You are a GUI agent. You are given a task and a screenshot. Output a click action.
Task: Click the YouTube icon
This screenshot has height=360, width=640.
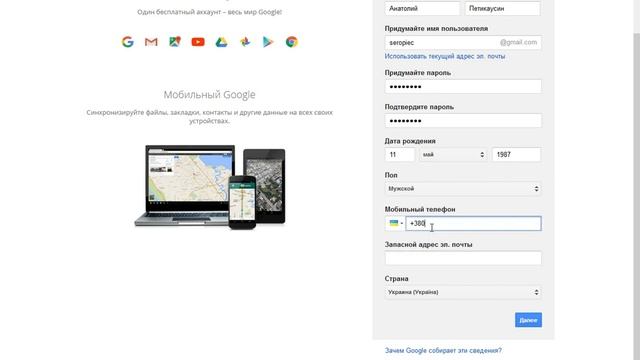click(198, 42)
